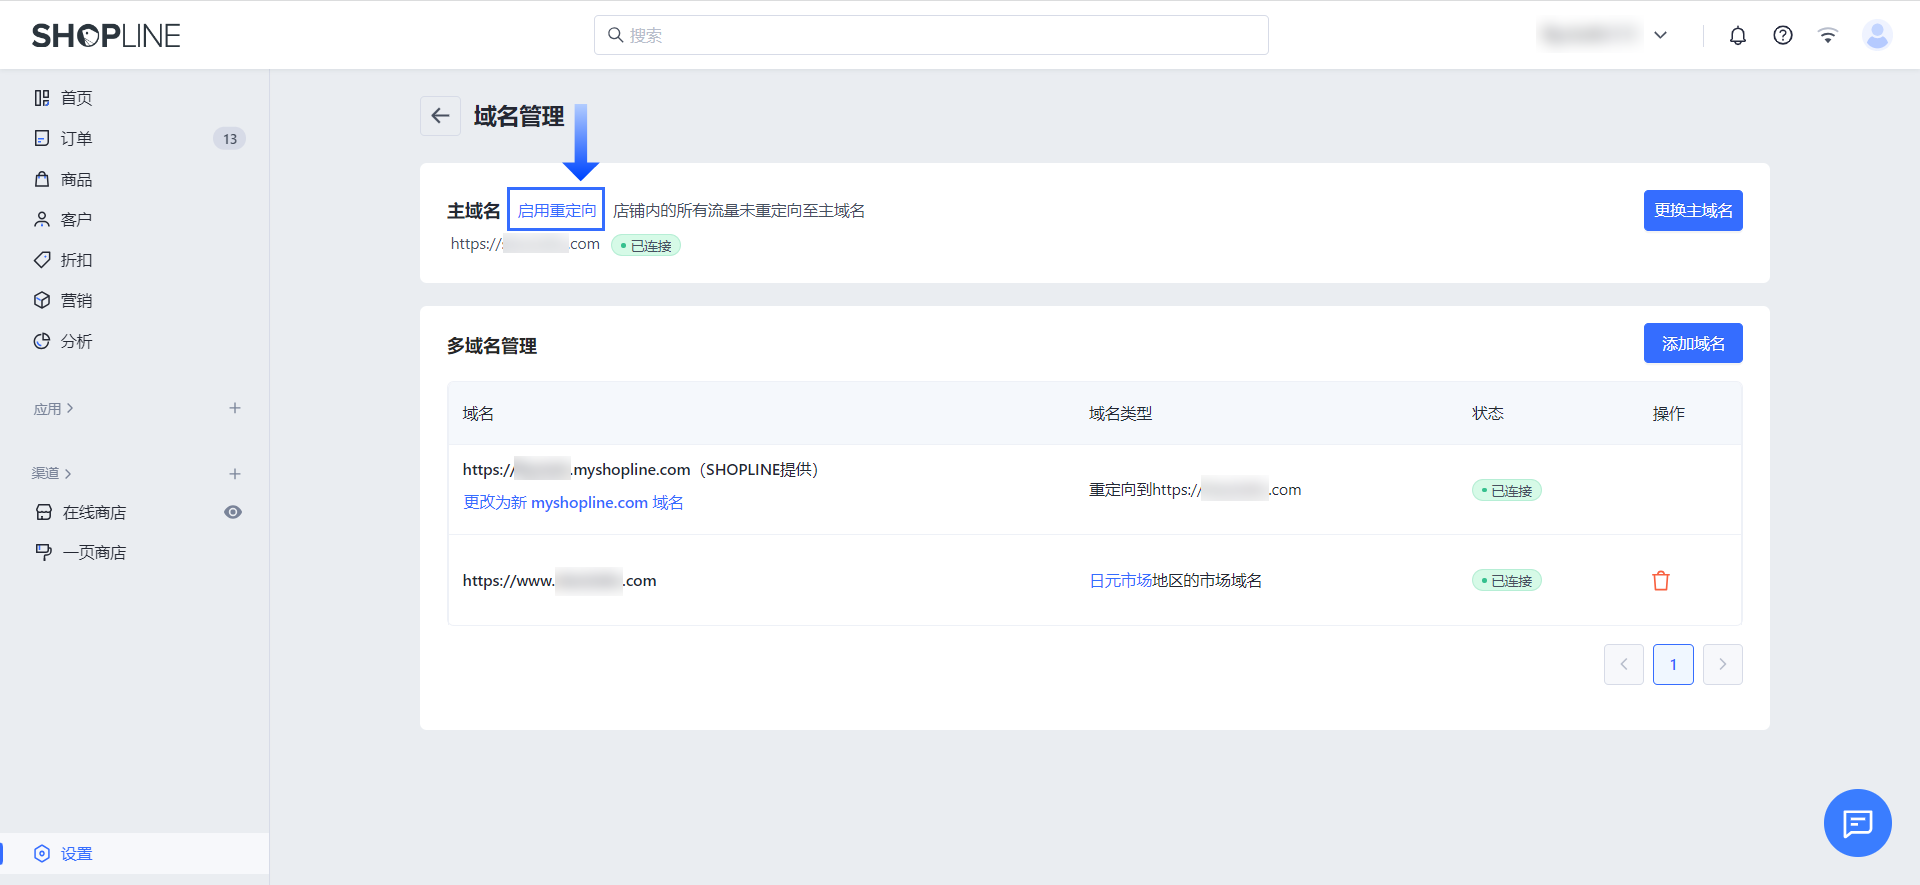This screenshot has width=1920, height=885.
Task: Delete the www domain with trash icon
Action: pyautogui.click(x=1661, y=581)
